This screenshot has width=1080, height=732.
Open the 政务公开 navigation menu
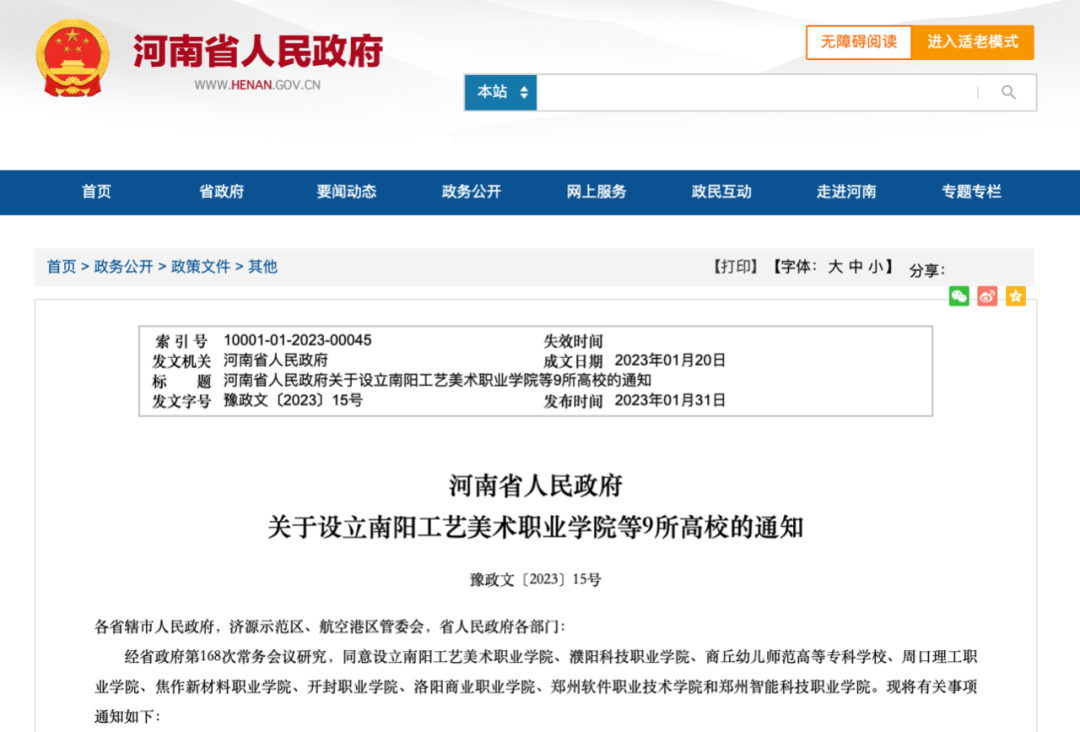pos(470,192)
